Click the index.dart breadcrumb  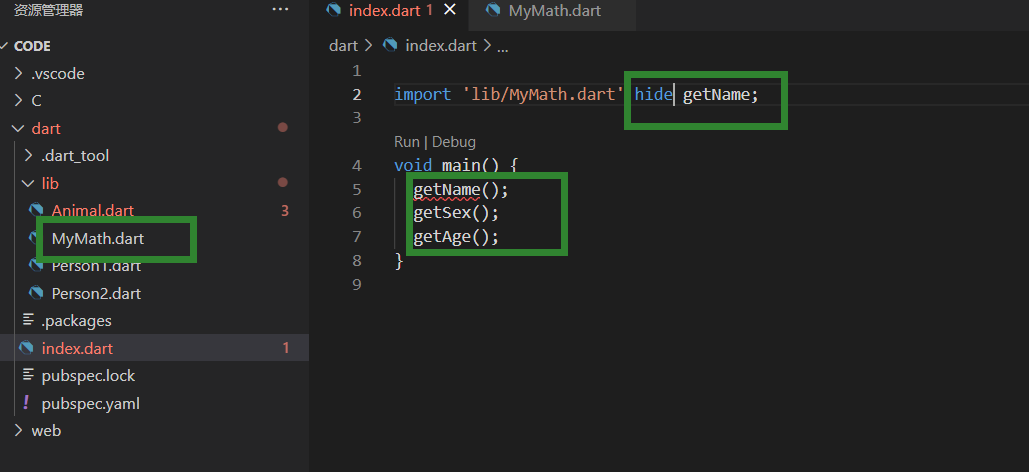[442, 46]
